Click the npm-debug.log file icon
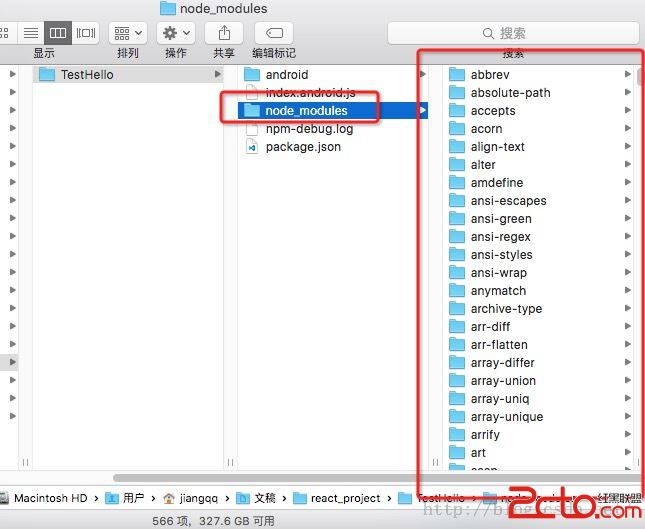Viewport: 645px width, 529px height. pos(252,129)
